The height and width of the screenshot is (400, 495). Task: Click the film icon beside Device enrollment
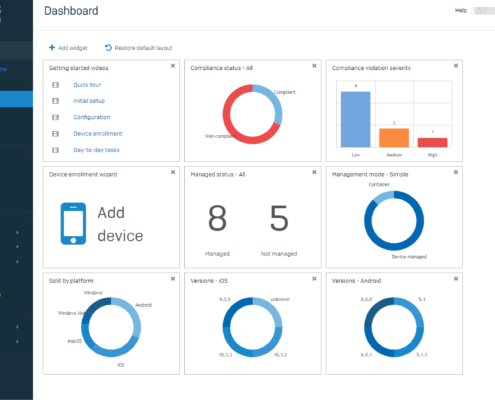tap(56, 134)
